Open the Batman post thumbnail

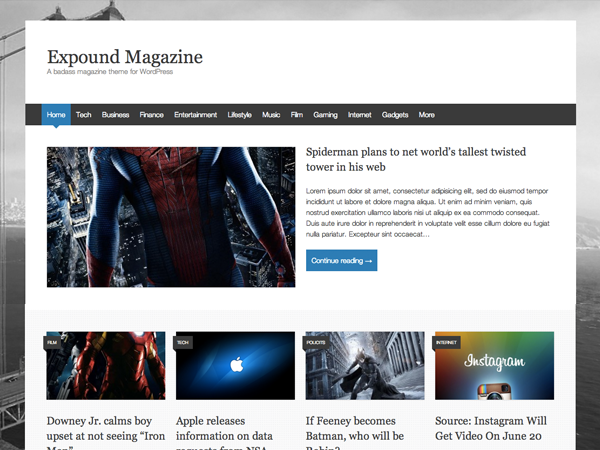(x=365, y=365)
